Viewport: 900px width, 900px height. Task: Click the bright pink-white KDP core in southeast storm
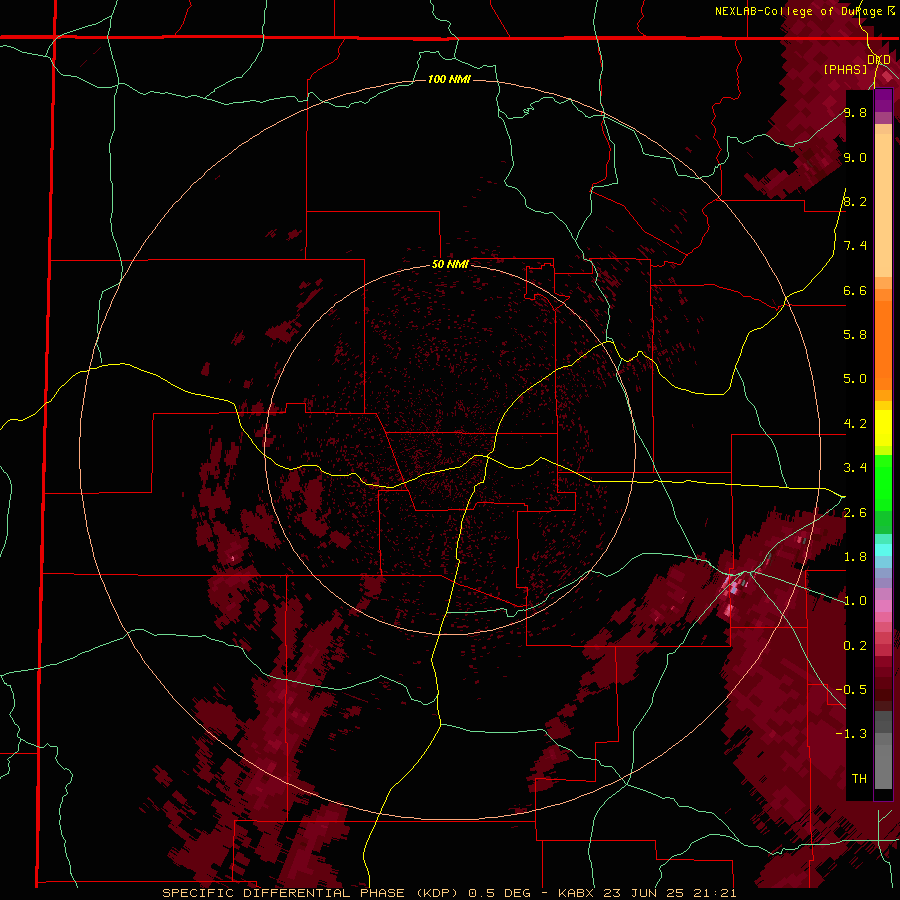[x=733, y=588]
